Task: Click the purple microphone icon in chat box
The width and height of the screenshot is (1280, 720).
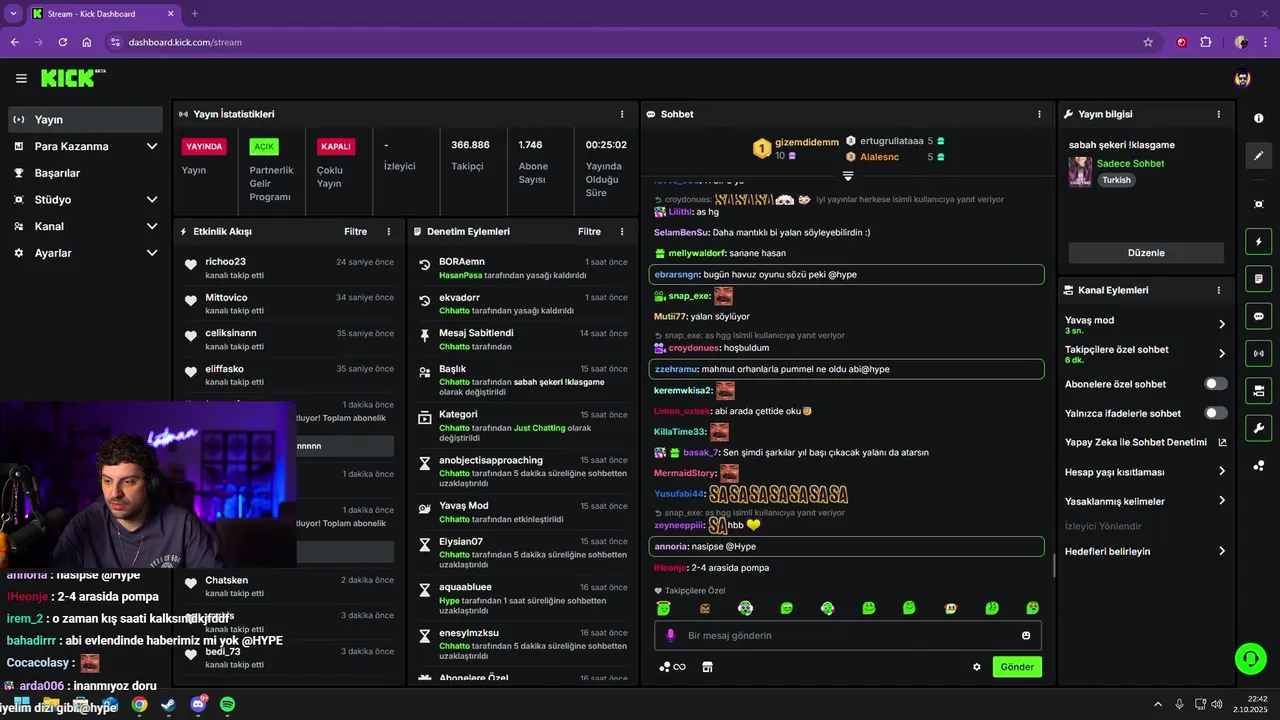Action: [670, 635]
